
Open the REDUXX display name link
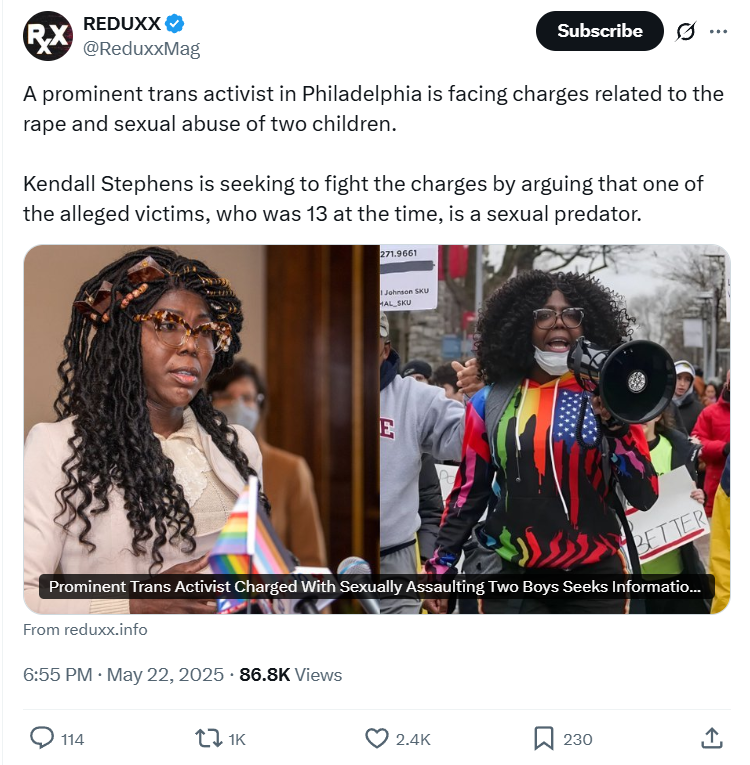[x=122, y=23]
